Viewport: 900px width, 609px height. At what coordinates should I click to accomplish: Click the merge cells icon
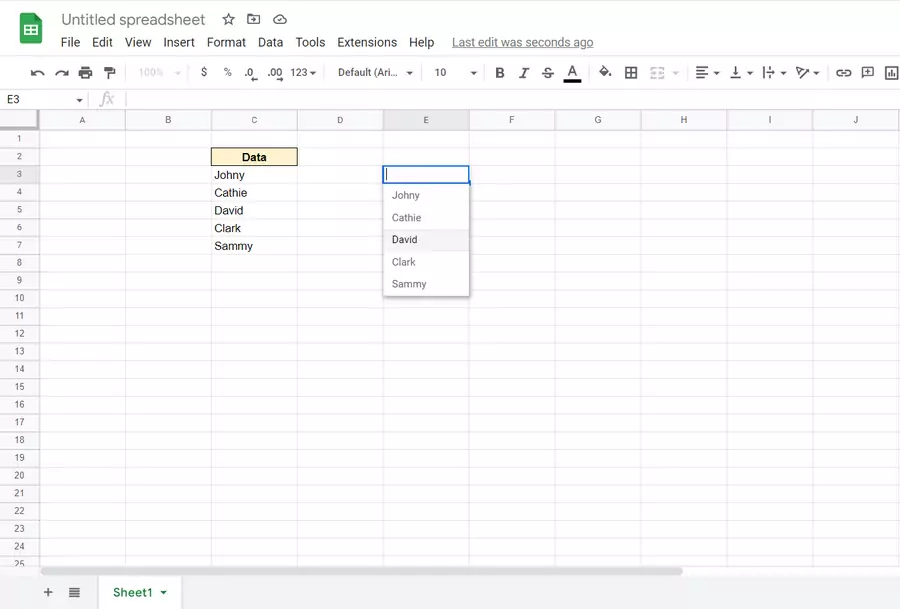[x=657, y=73]
